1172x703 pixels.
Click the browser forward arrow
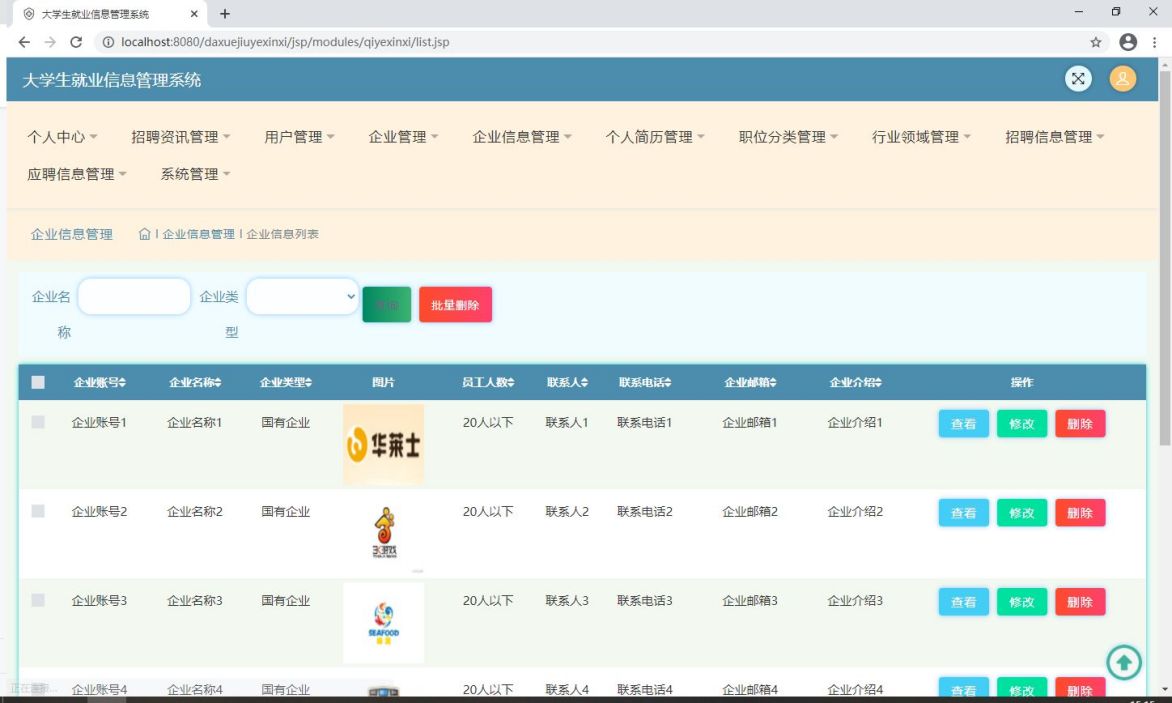click(50, 42)
